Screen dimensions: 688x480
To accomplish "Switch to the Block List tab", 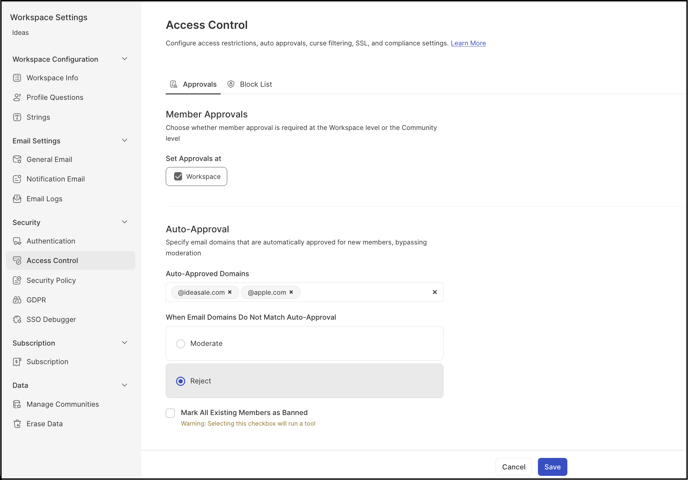I will click(x=249, y=84).
